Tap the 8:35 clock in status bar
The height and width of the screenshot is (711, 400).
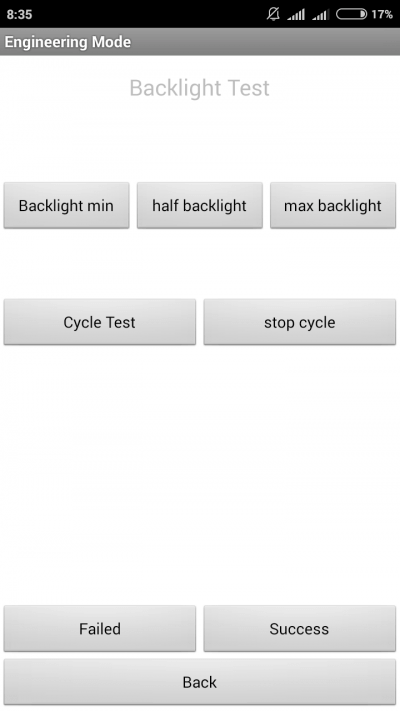click(x=20, y=14)
